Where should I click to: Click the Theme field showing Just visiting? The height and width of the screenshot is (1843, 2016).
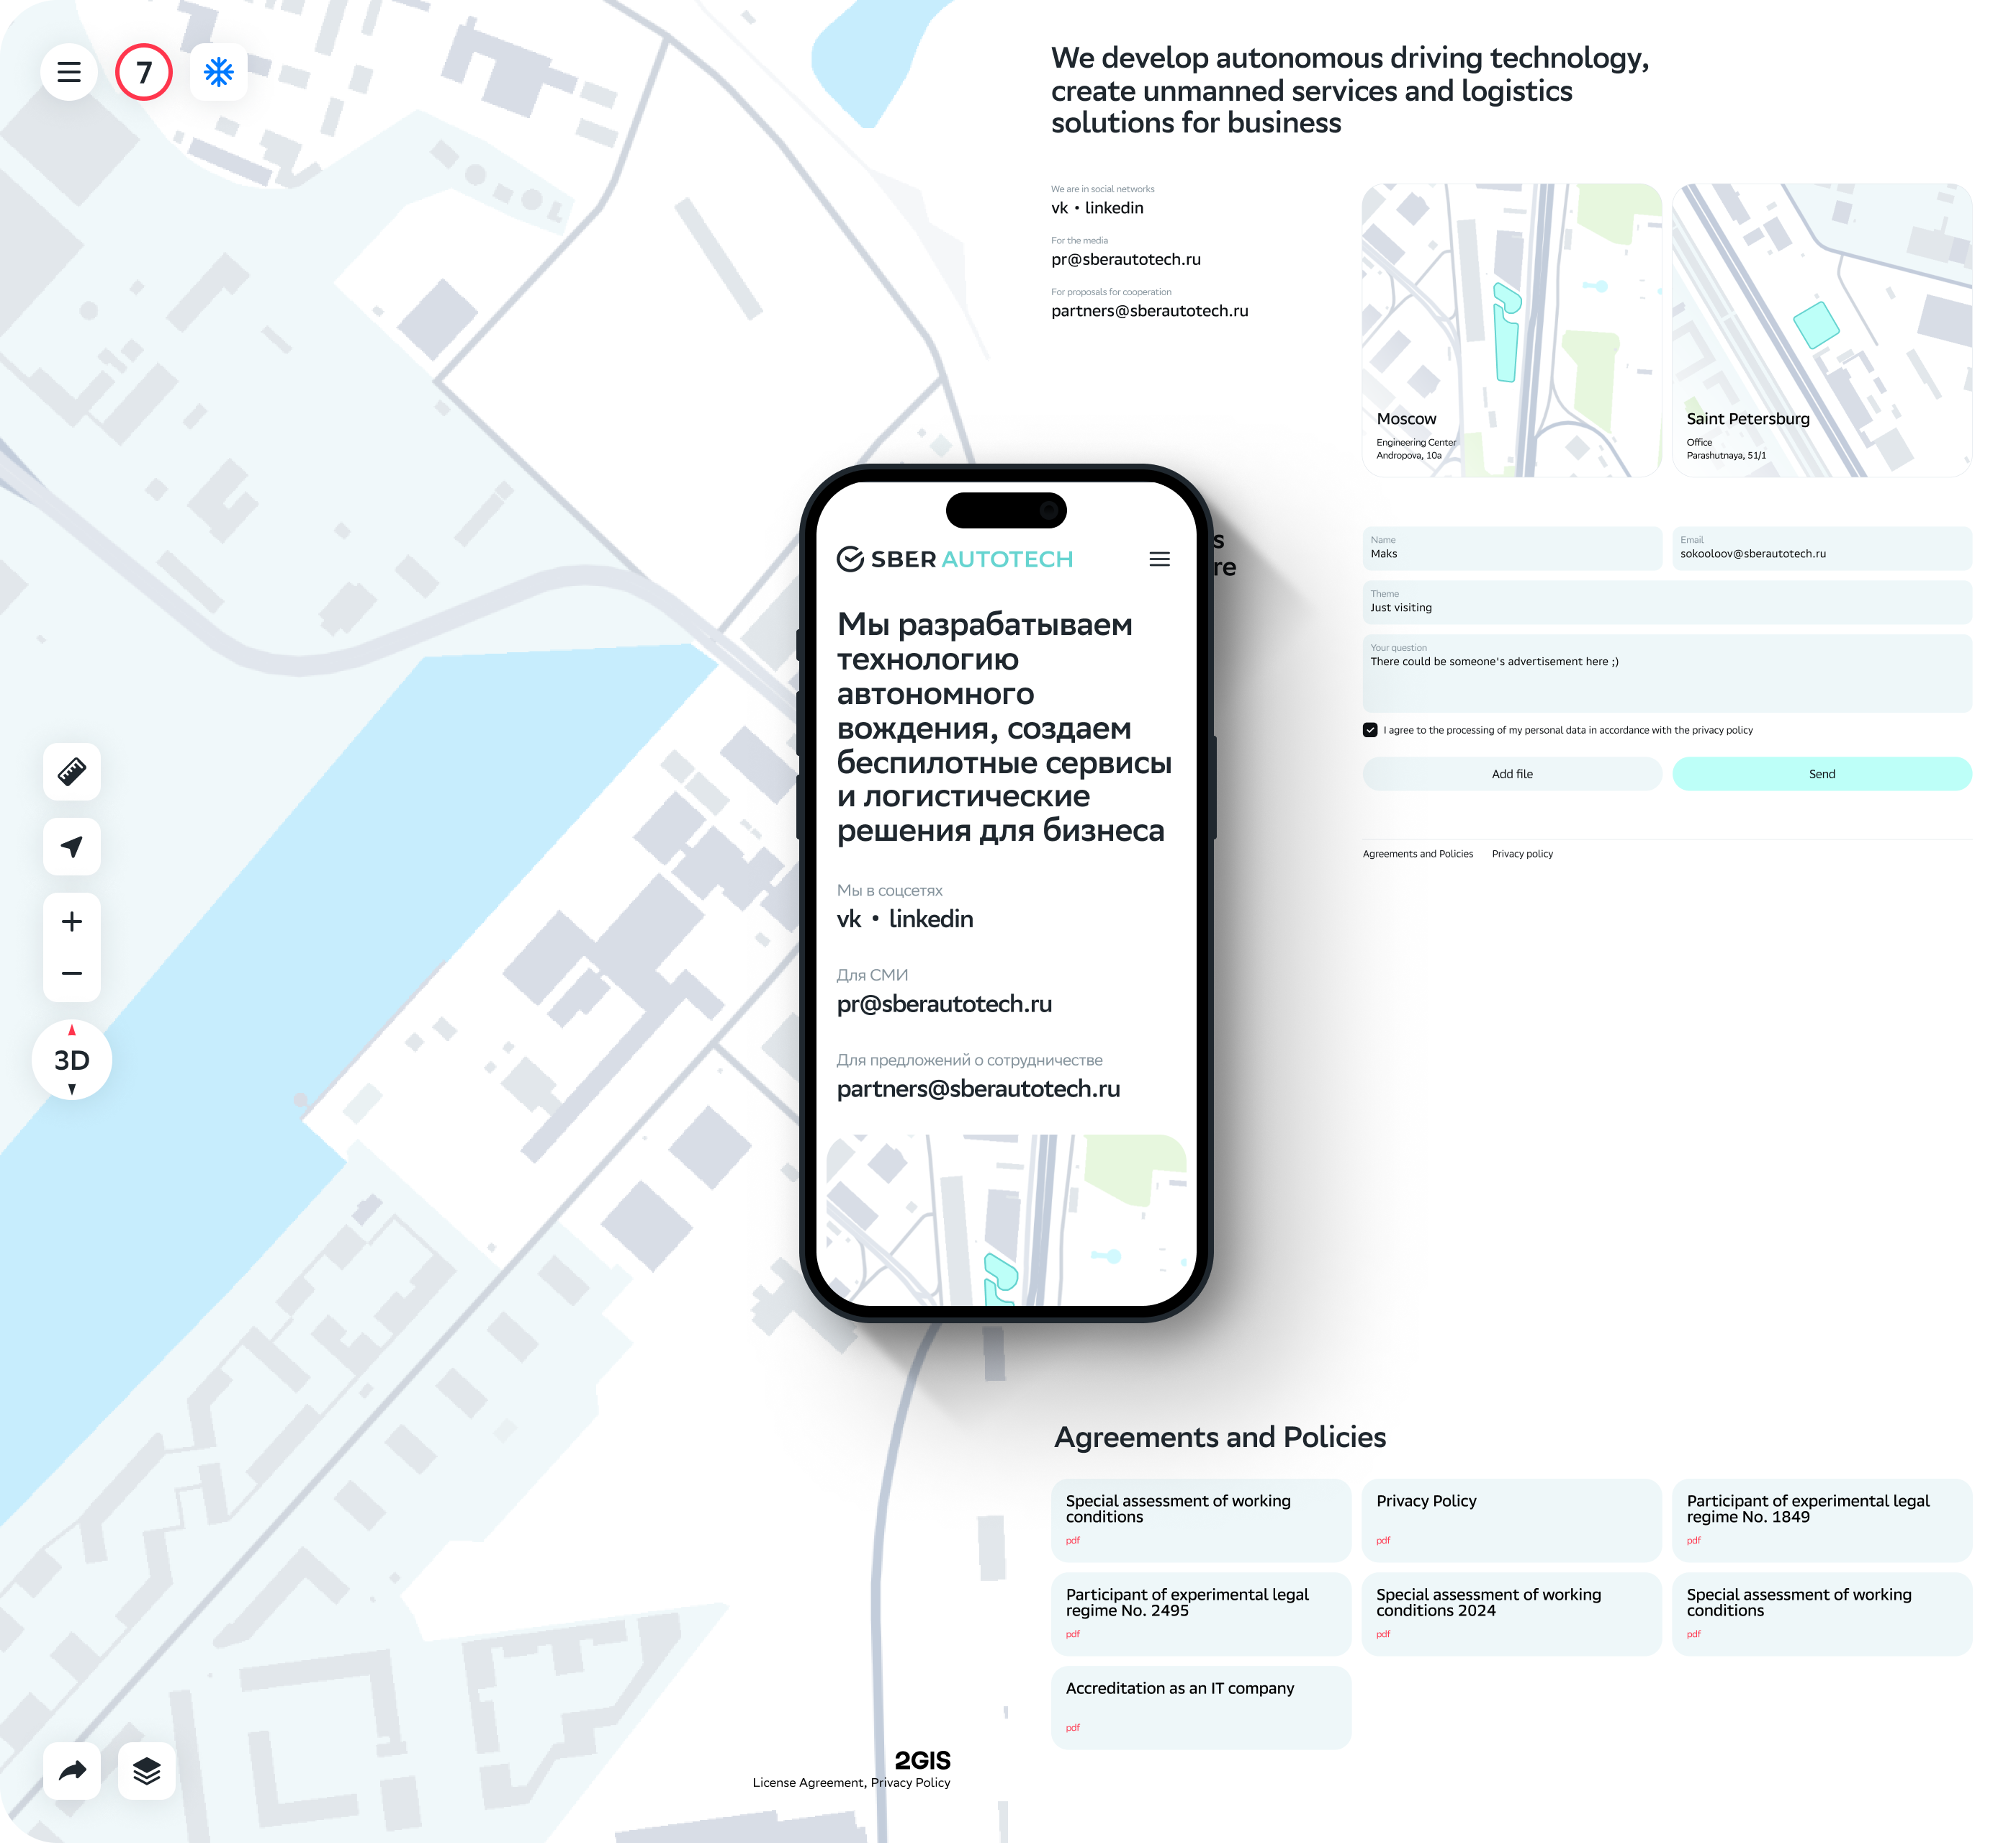[1666, 603]
